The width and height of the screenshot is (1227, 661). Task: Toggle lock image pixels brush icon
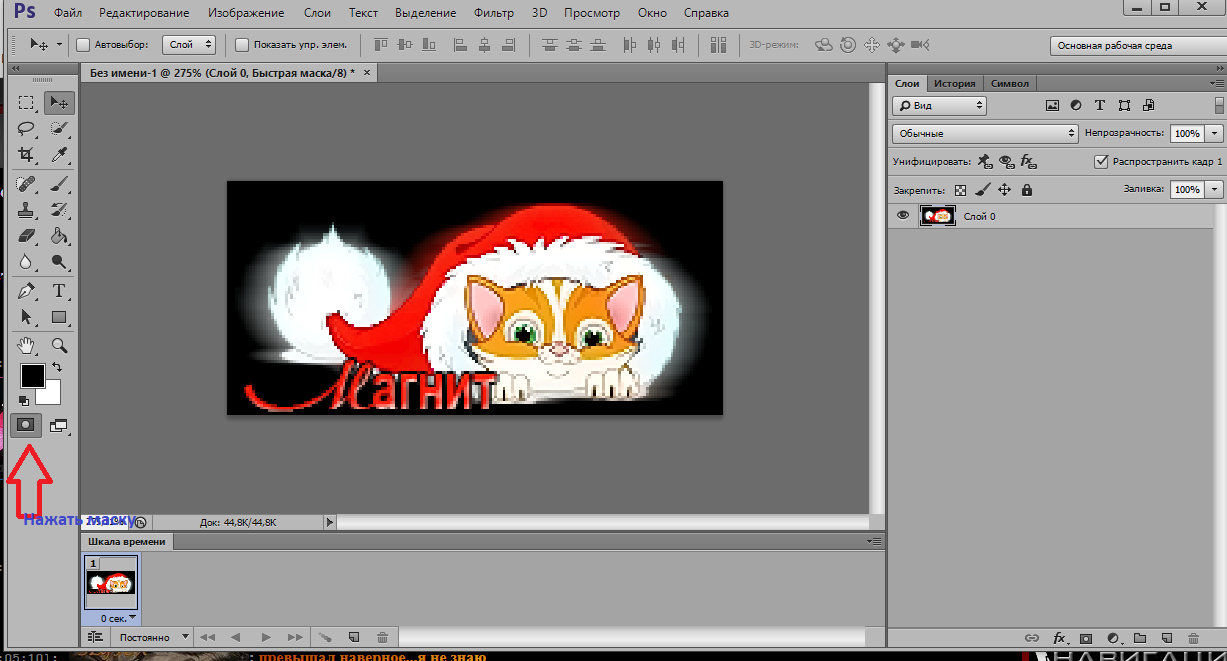click(x=983, y=189)
